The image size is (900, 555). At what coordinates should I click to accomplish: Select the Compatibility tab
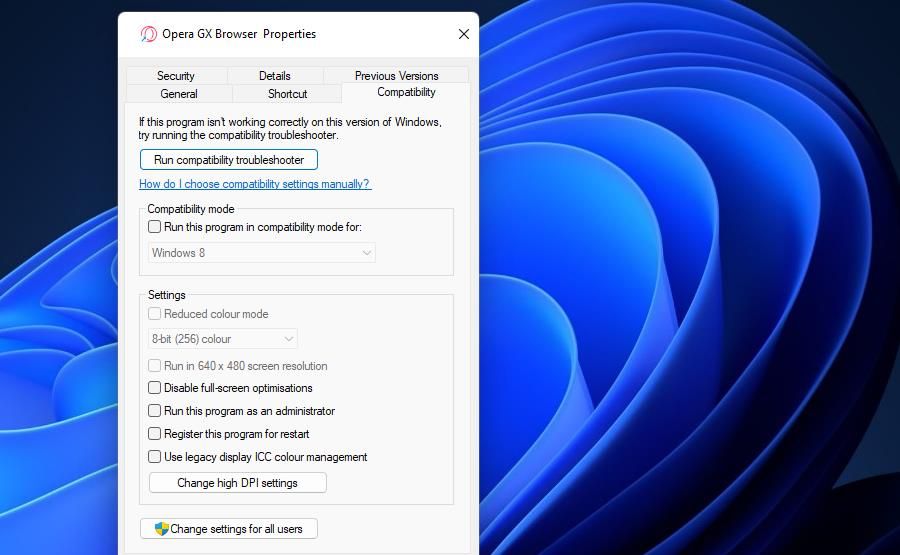click(x=406, y=92)
